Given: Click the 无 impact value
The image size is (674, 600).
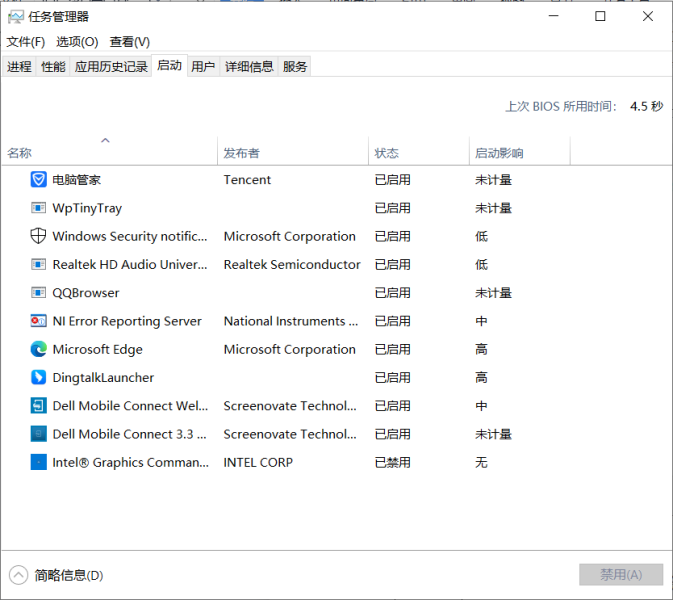Looking at the screenshot, I should point(481,462).
